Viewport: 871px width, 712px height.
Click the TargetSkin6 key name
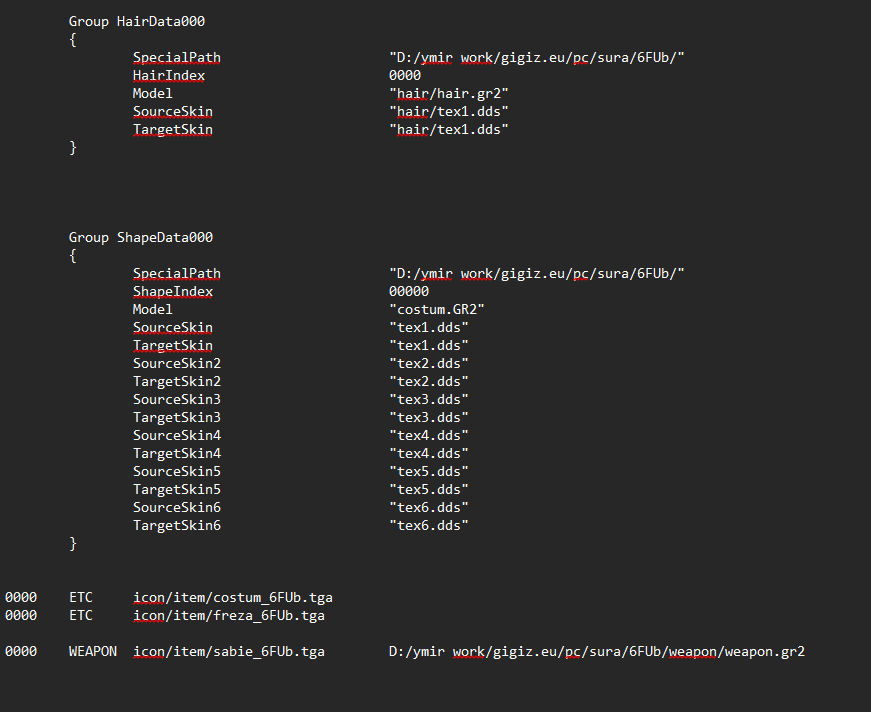click(177, 525)
